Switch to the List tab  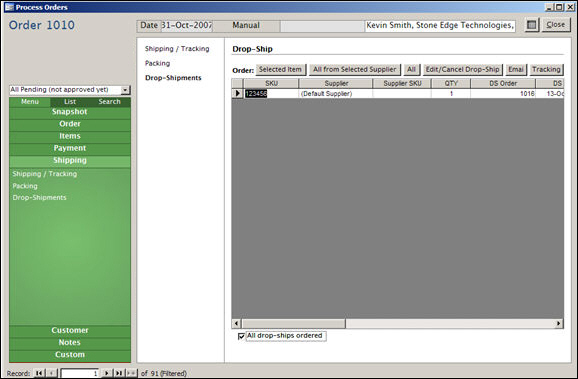pos(70,101)
